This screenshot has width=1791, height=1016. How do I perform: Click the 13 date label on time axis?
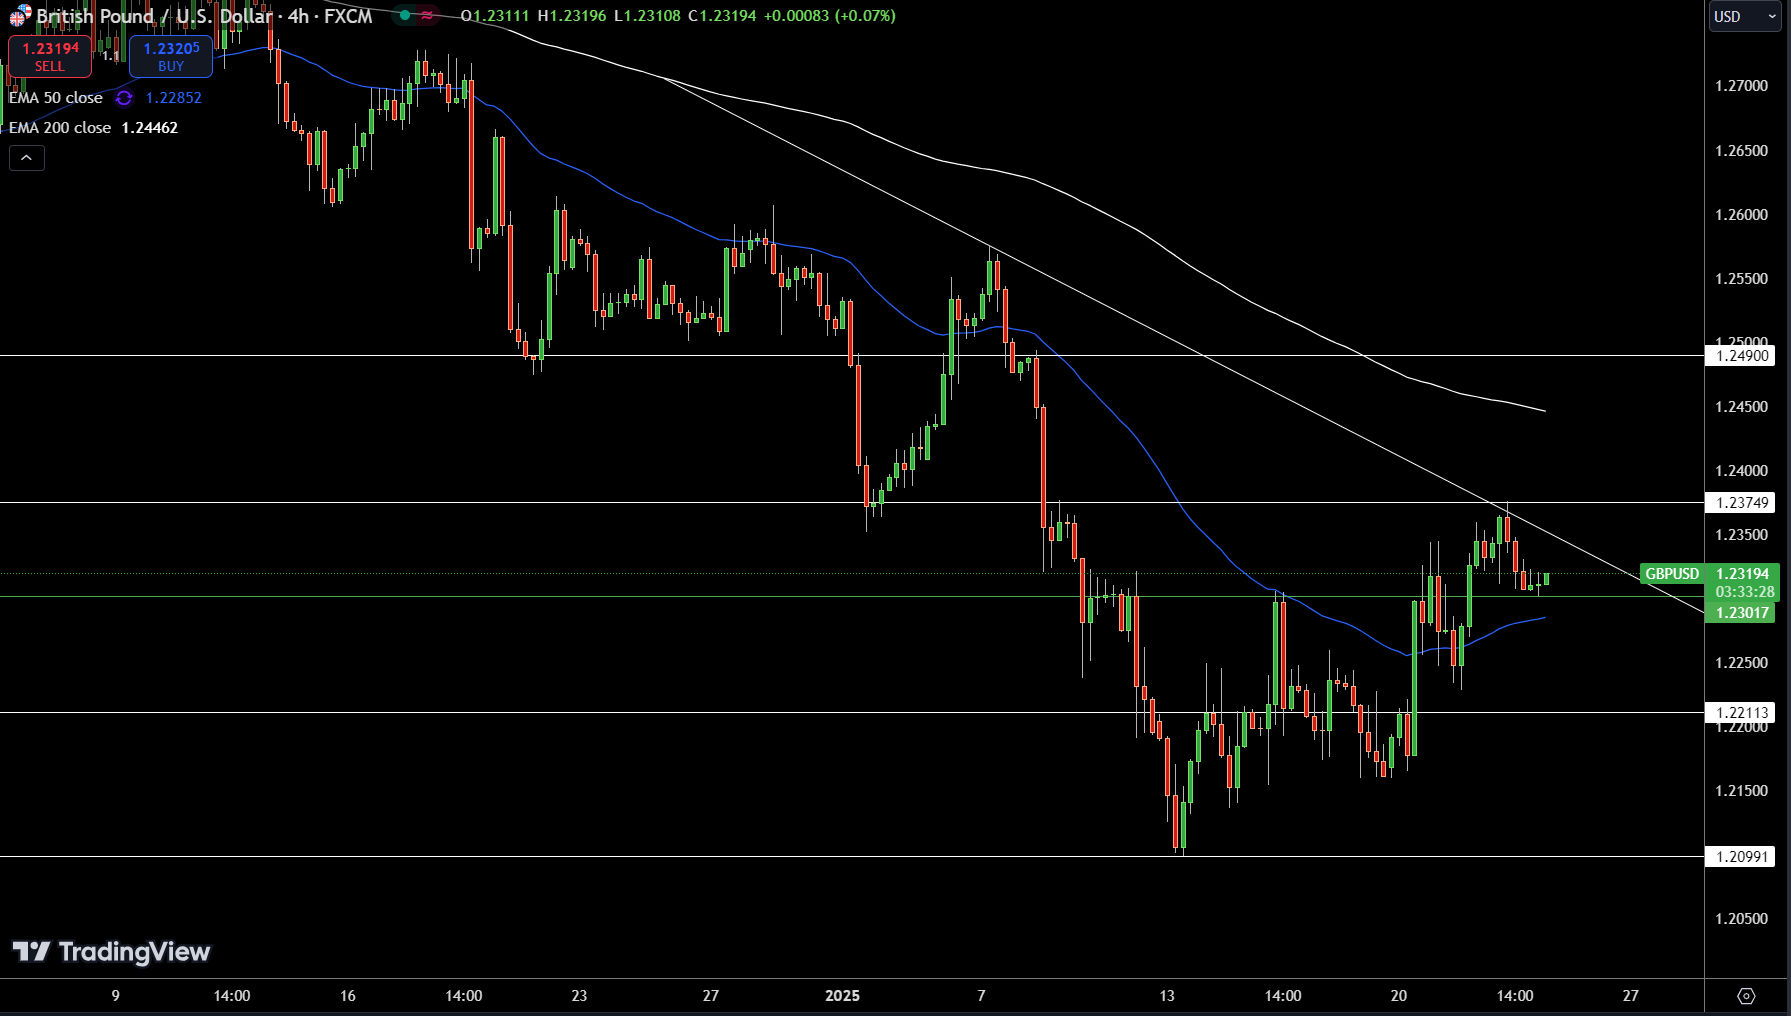(1167, 996)
